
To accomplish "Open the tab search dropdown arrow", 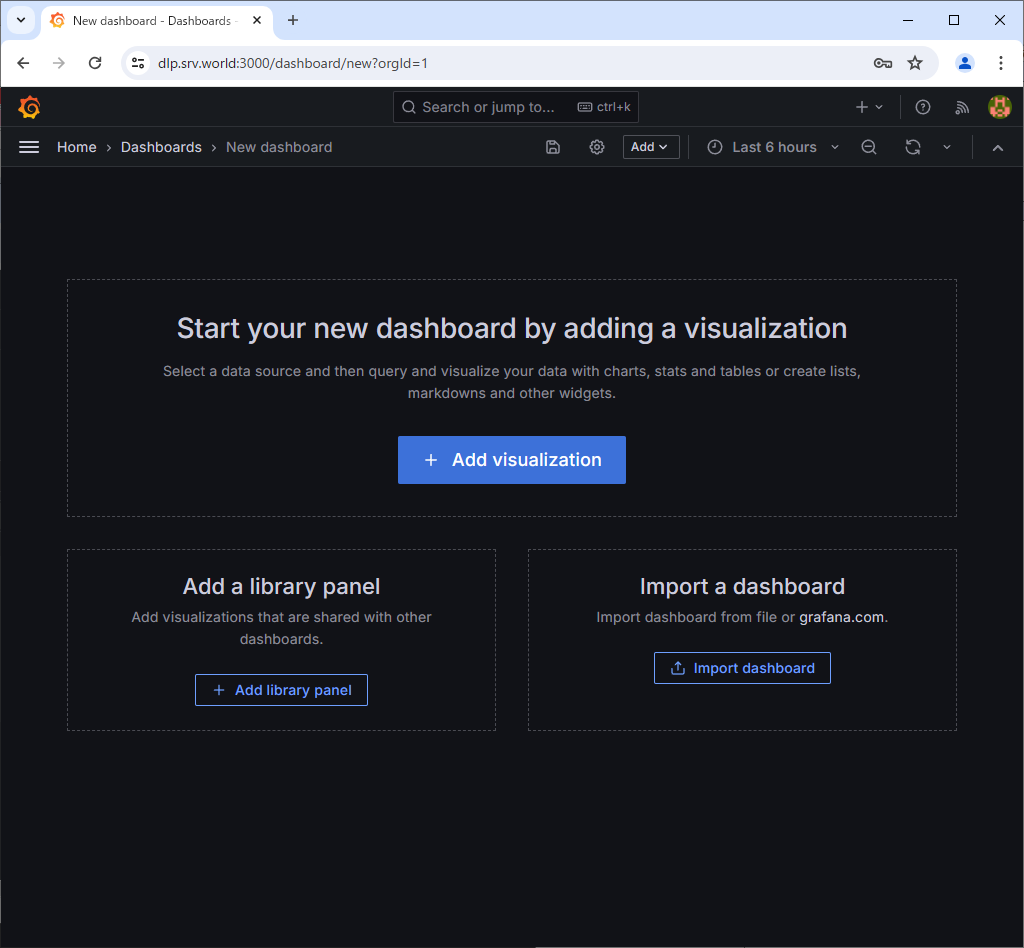I will coord(21,20).
